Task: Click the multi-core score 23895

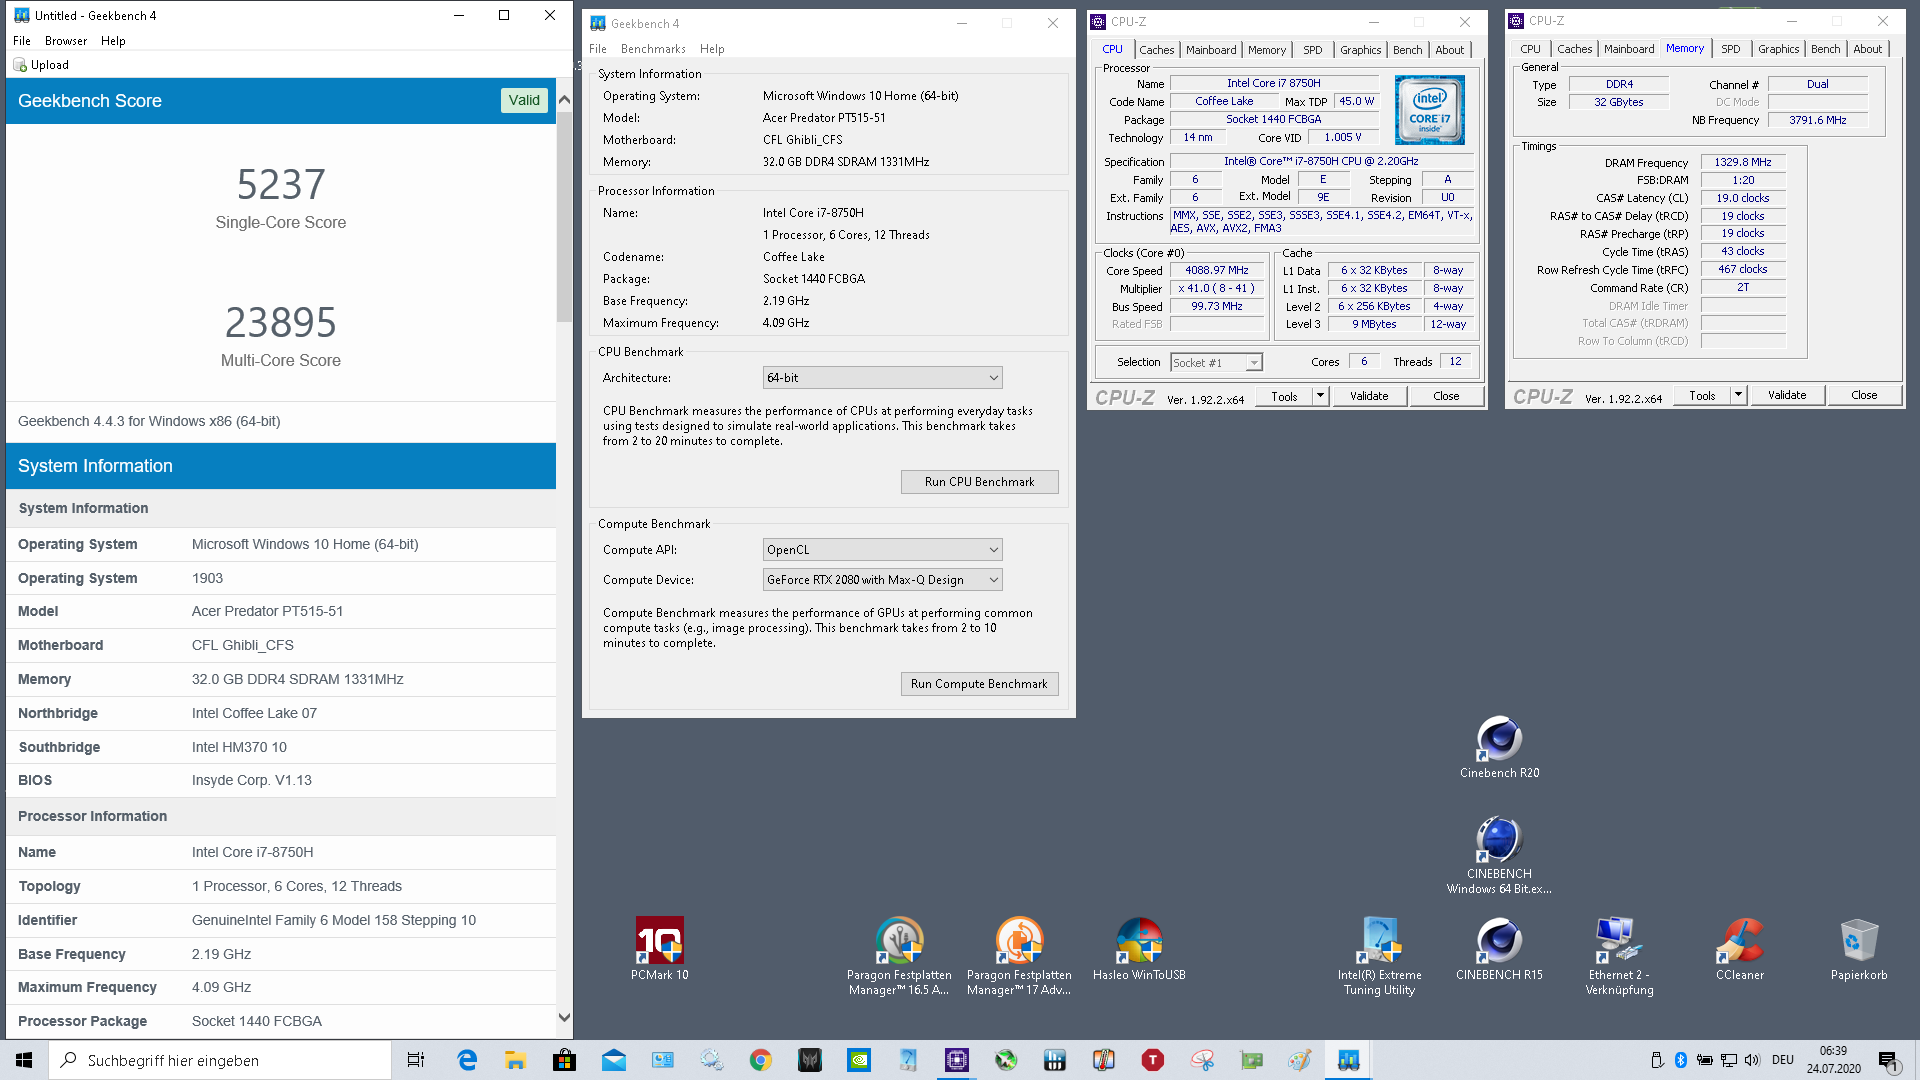Action: [281, 323]
